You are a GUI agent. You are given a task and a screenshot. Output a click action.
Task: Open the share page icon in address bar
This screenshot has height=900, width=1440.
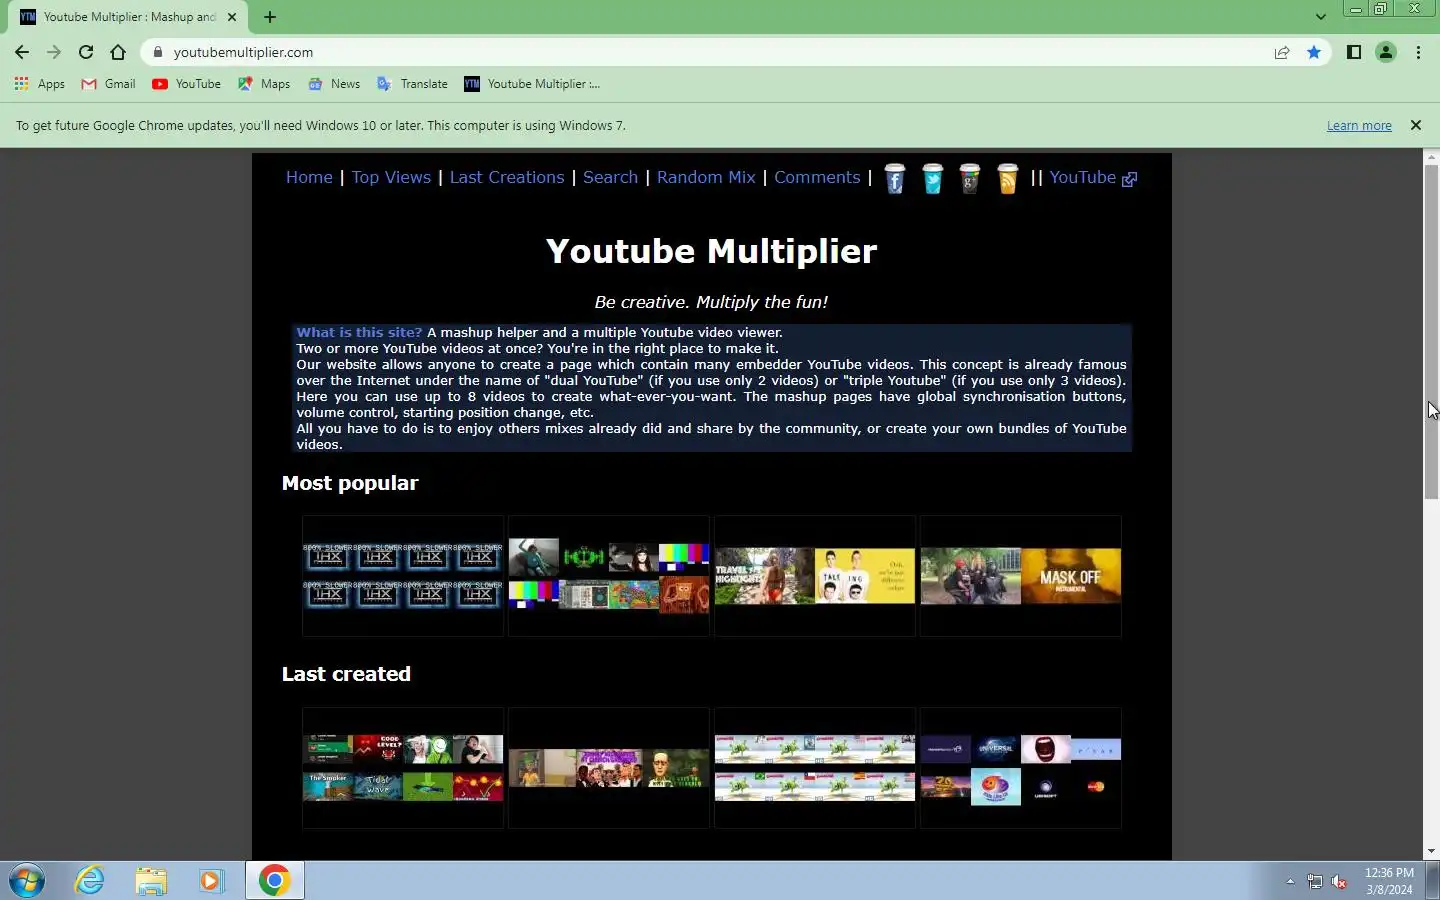[1281, 52]
